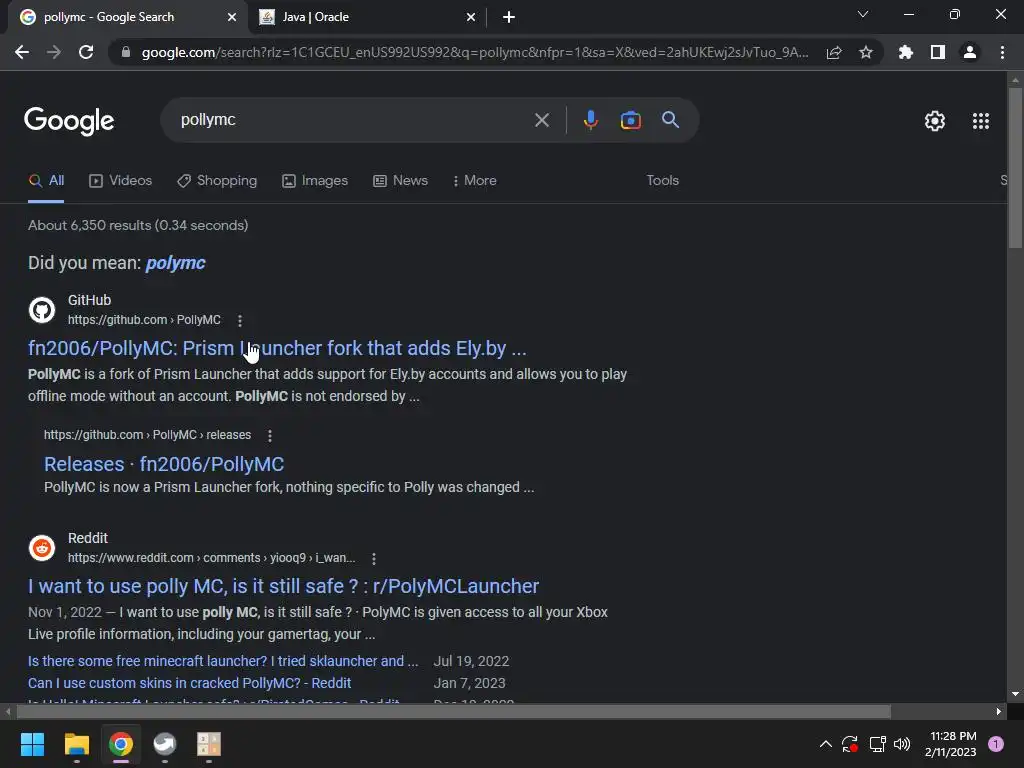The image size is (1024, 768).
Task: Open Chrome profile avatar
Action: [x=970, y=52]
